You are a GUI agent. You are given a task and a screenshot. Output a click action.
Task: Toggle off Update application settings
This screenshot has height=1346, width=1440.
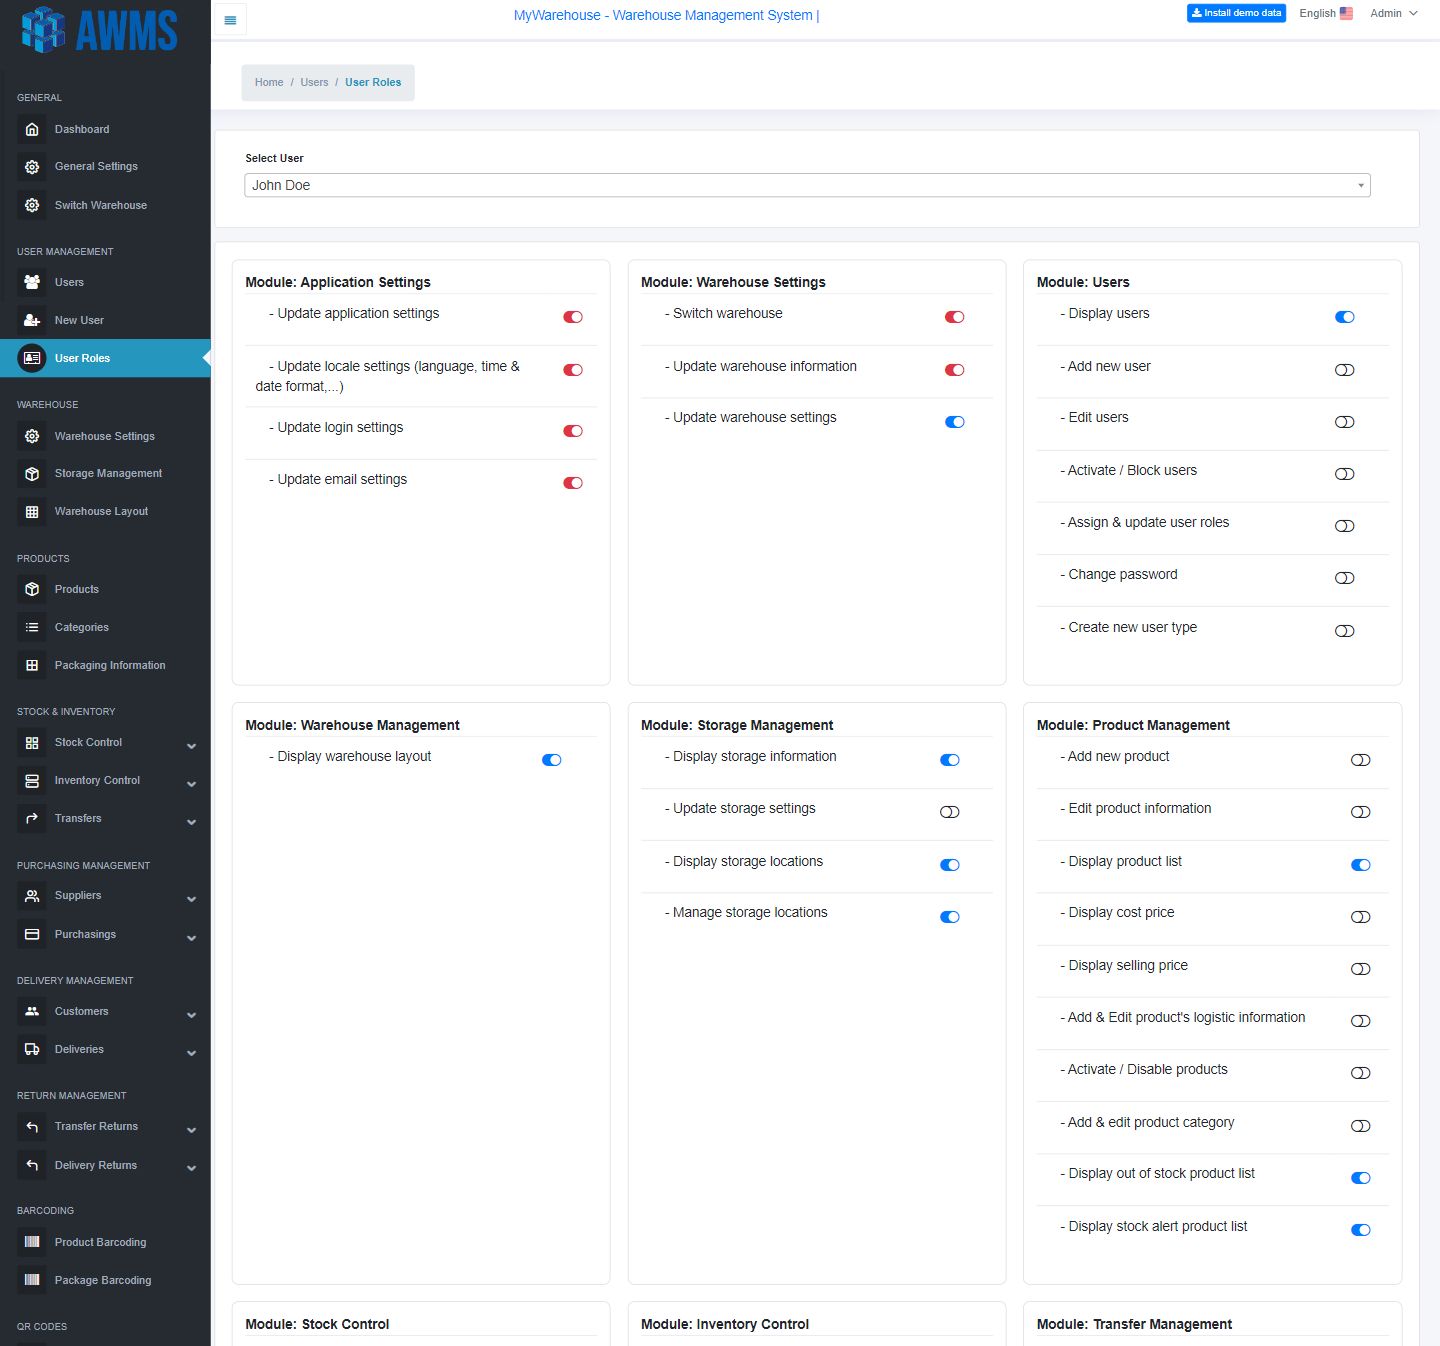point(573,317)
